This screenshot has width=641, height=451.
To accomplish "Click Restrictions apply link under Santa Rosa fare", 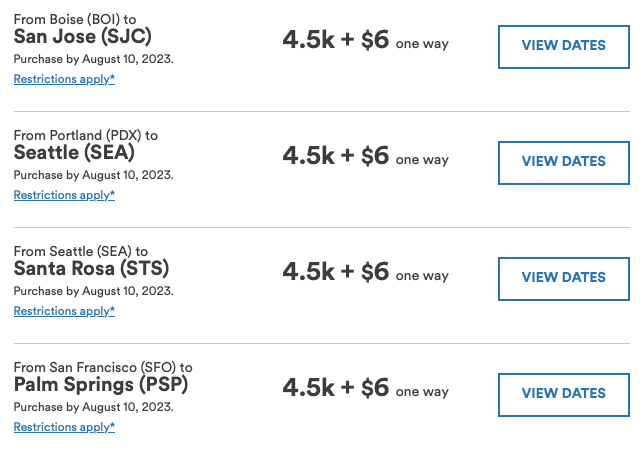I will coord(64,311).
